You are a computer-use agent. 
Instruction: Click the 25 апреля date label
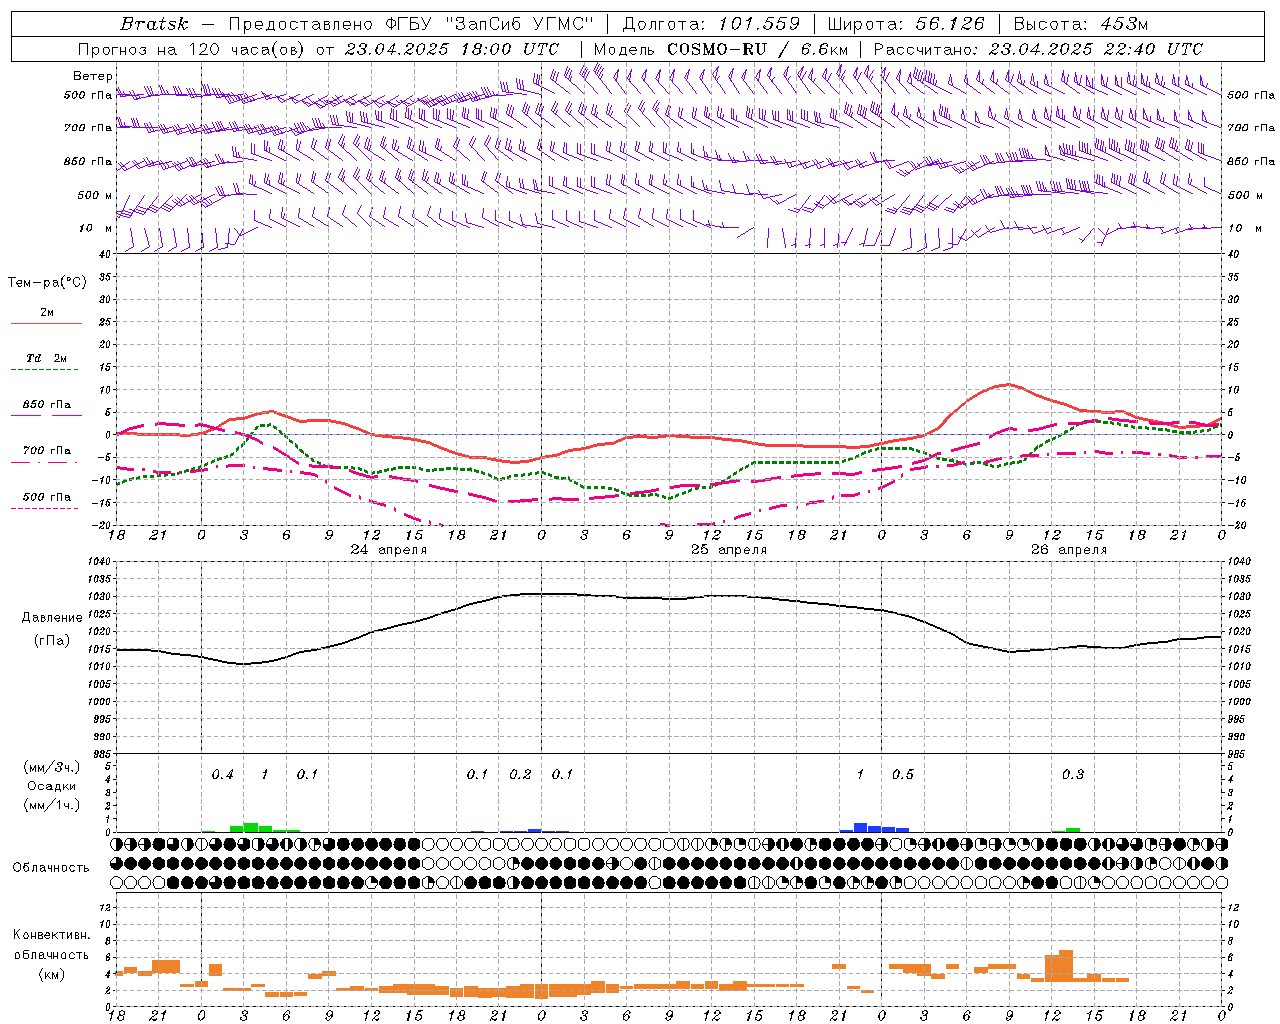tap(729, 550)
